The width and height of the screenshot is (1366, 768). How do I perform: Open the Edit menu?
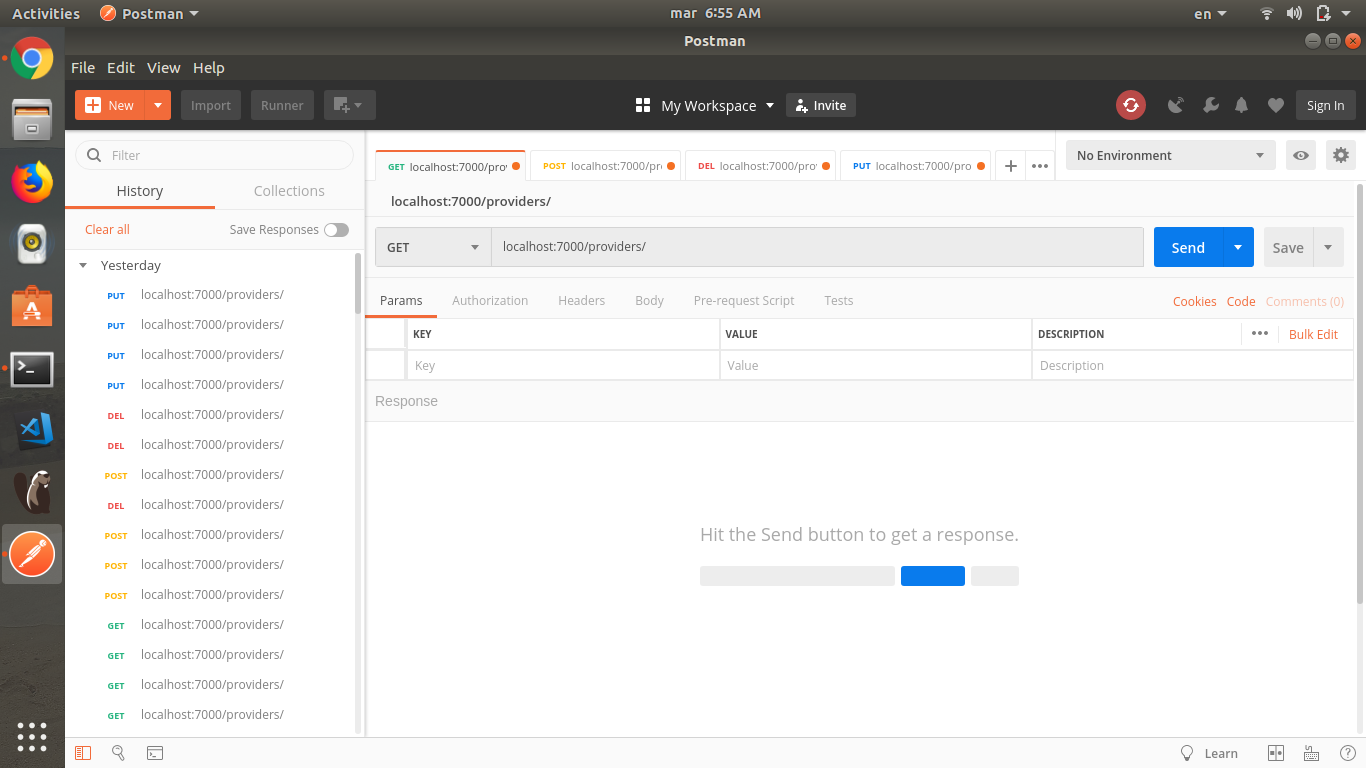point(121,68)
